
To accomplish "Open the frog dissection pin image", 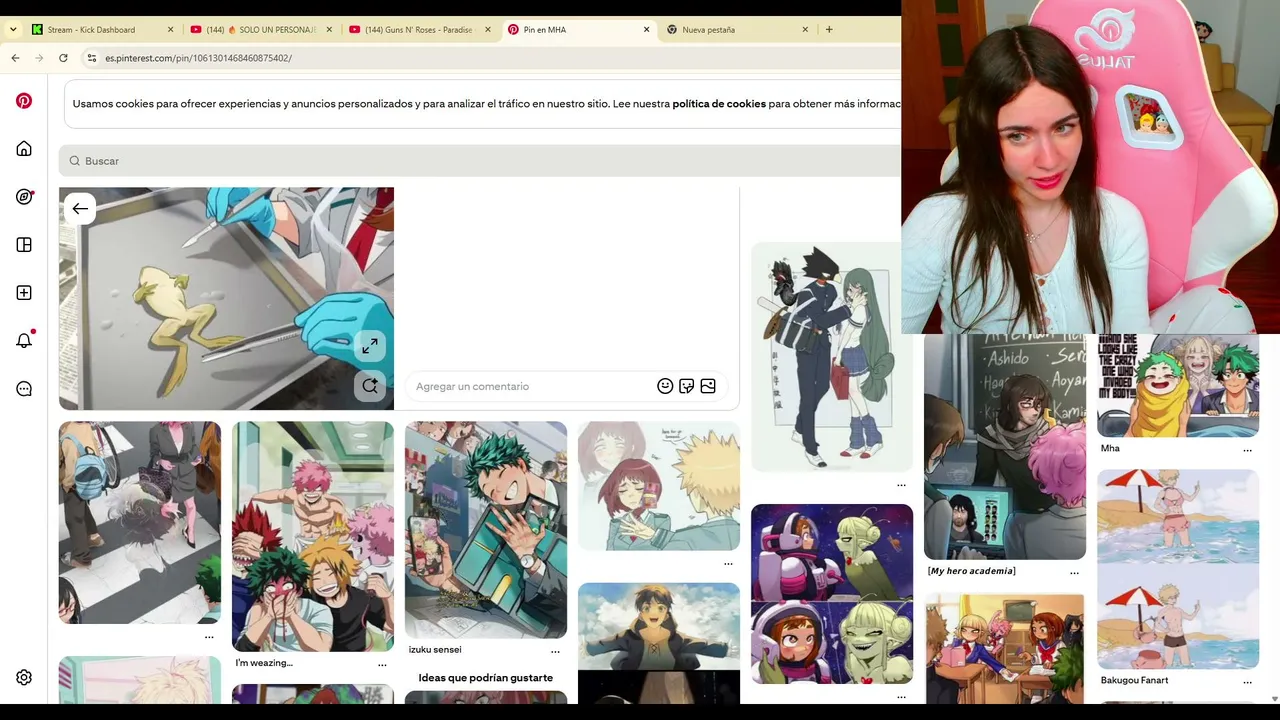I will click(x=226, y=299).
